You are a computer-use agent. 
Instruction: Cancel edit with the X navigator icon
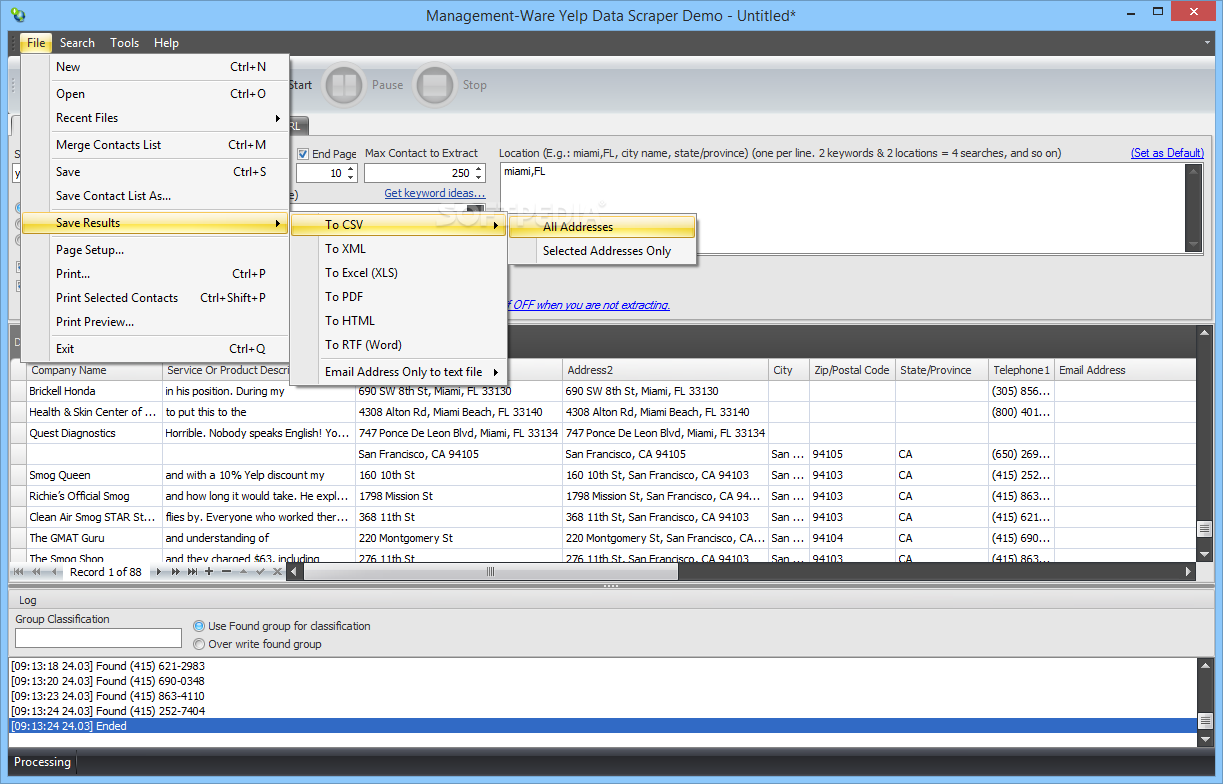(275, 572)
